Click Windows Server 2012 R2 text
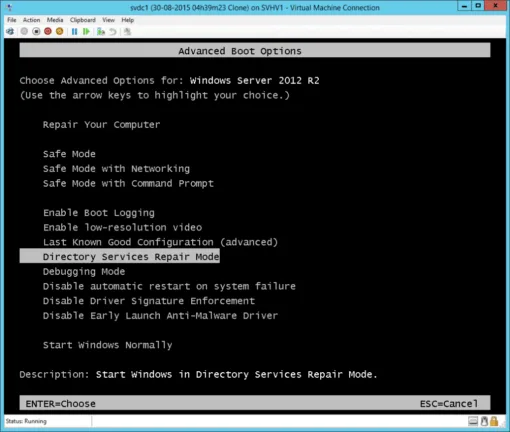This screenshot has width=510, height=432. tap(255, 80)
